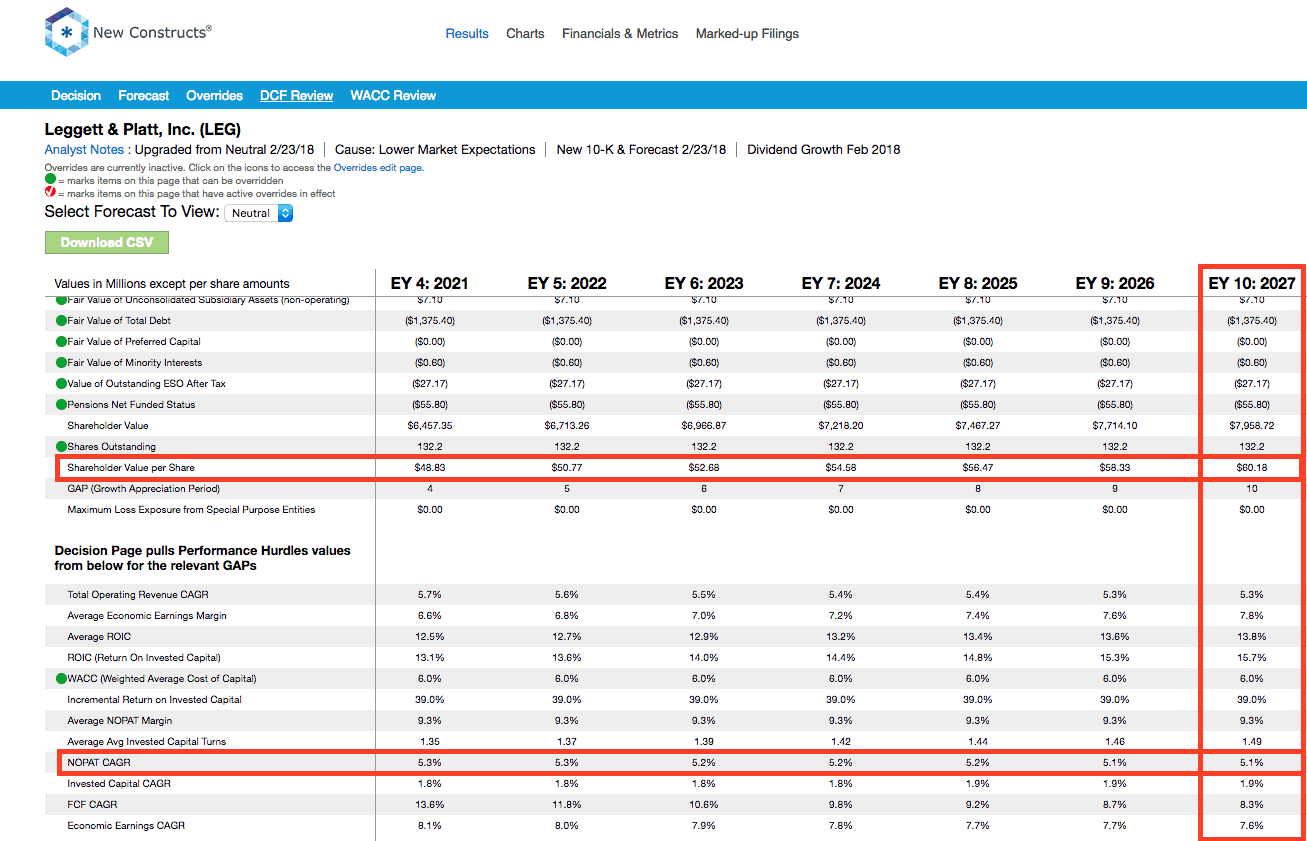
Task: Click the Economic Earnings CAGR label
Action: (126, 826)
